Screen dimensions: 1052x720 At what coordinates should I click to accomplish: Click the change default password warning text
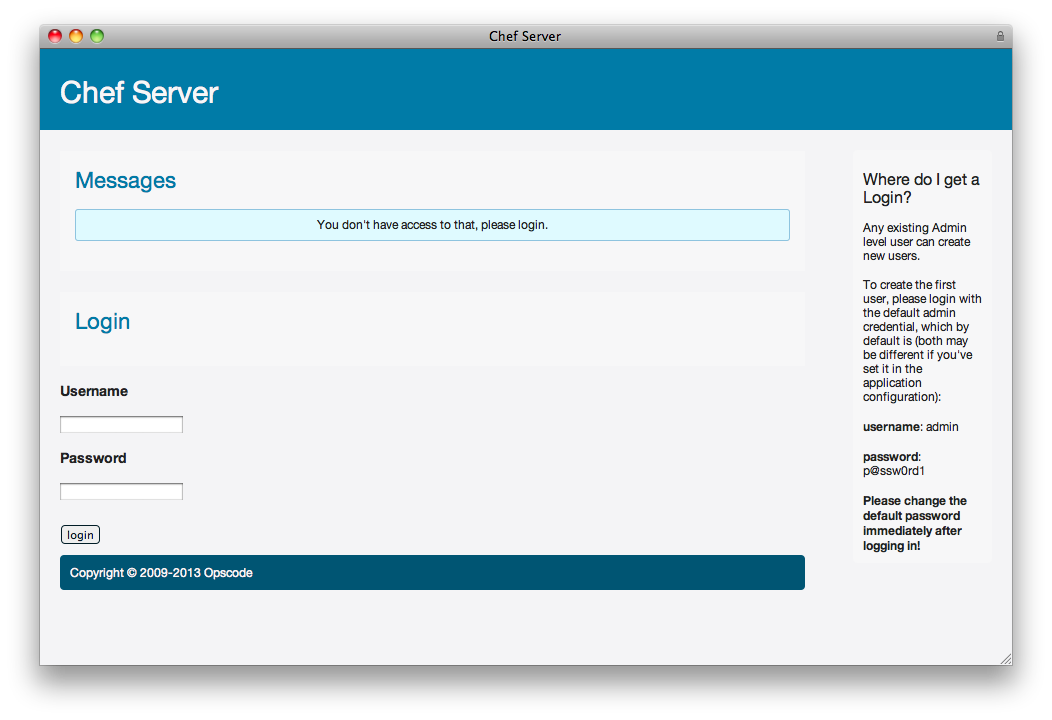[x=913, y=523]
